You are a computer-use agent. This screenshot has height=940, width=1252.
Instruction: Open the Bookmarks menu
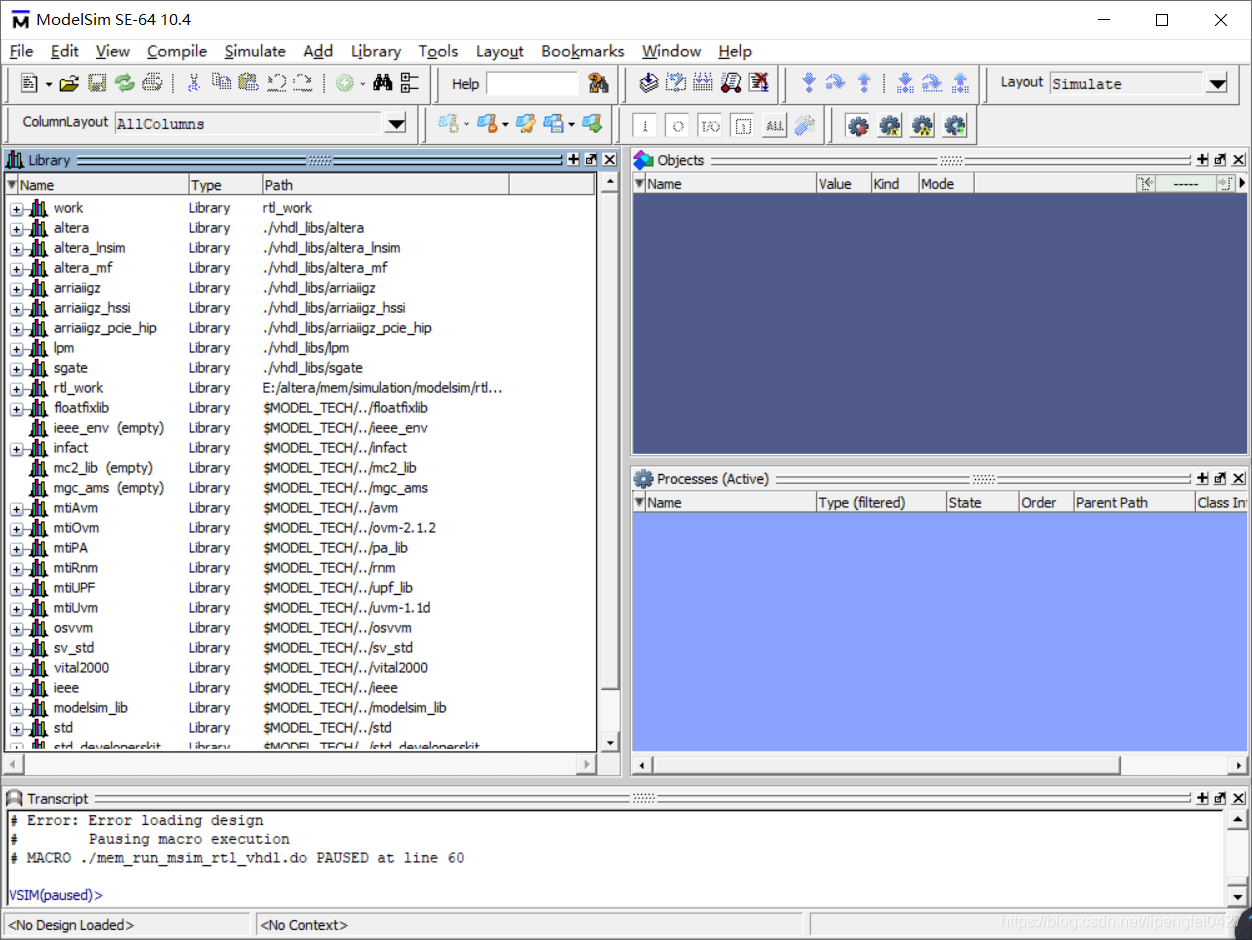(x=583, y=51)
